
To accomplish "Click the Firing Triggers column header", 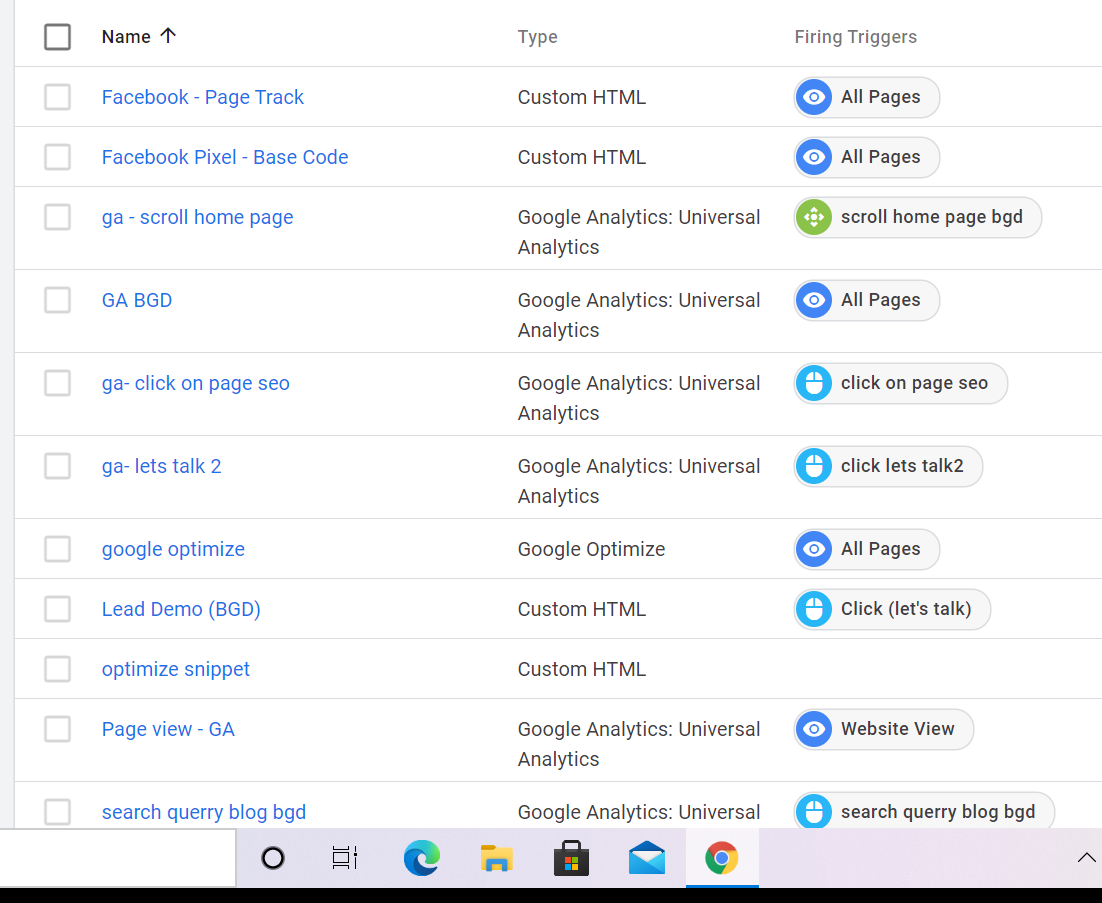I will click(x=855, y=37).
